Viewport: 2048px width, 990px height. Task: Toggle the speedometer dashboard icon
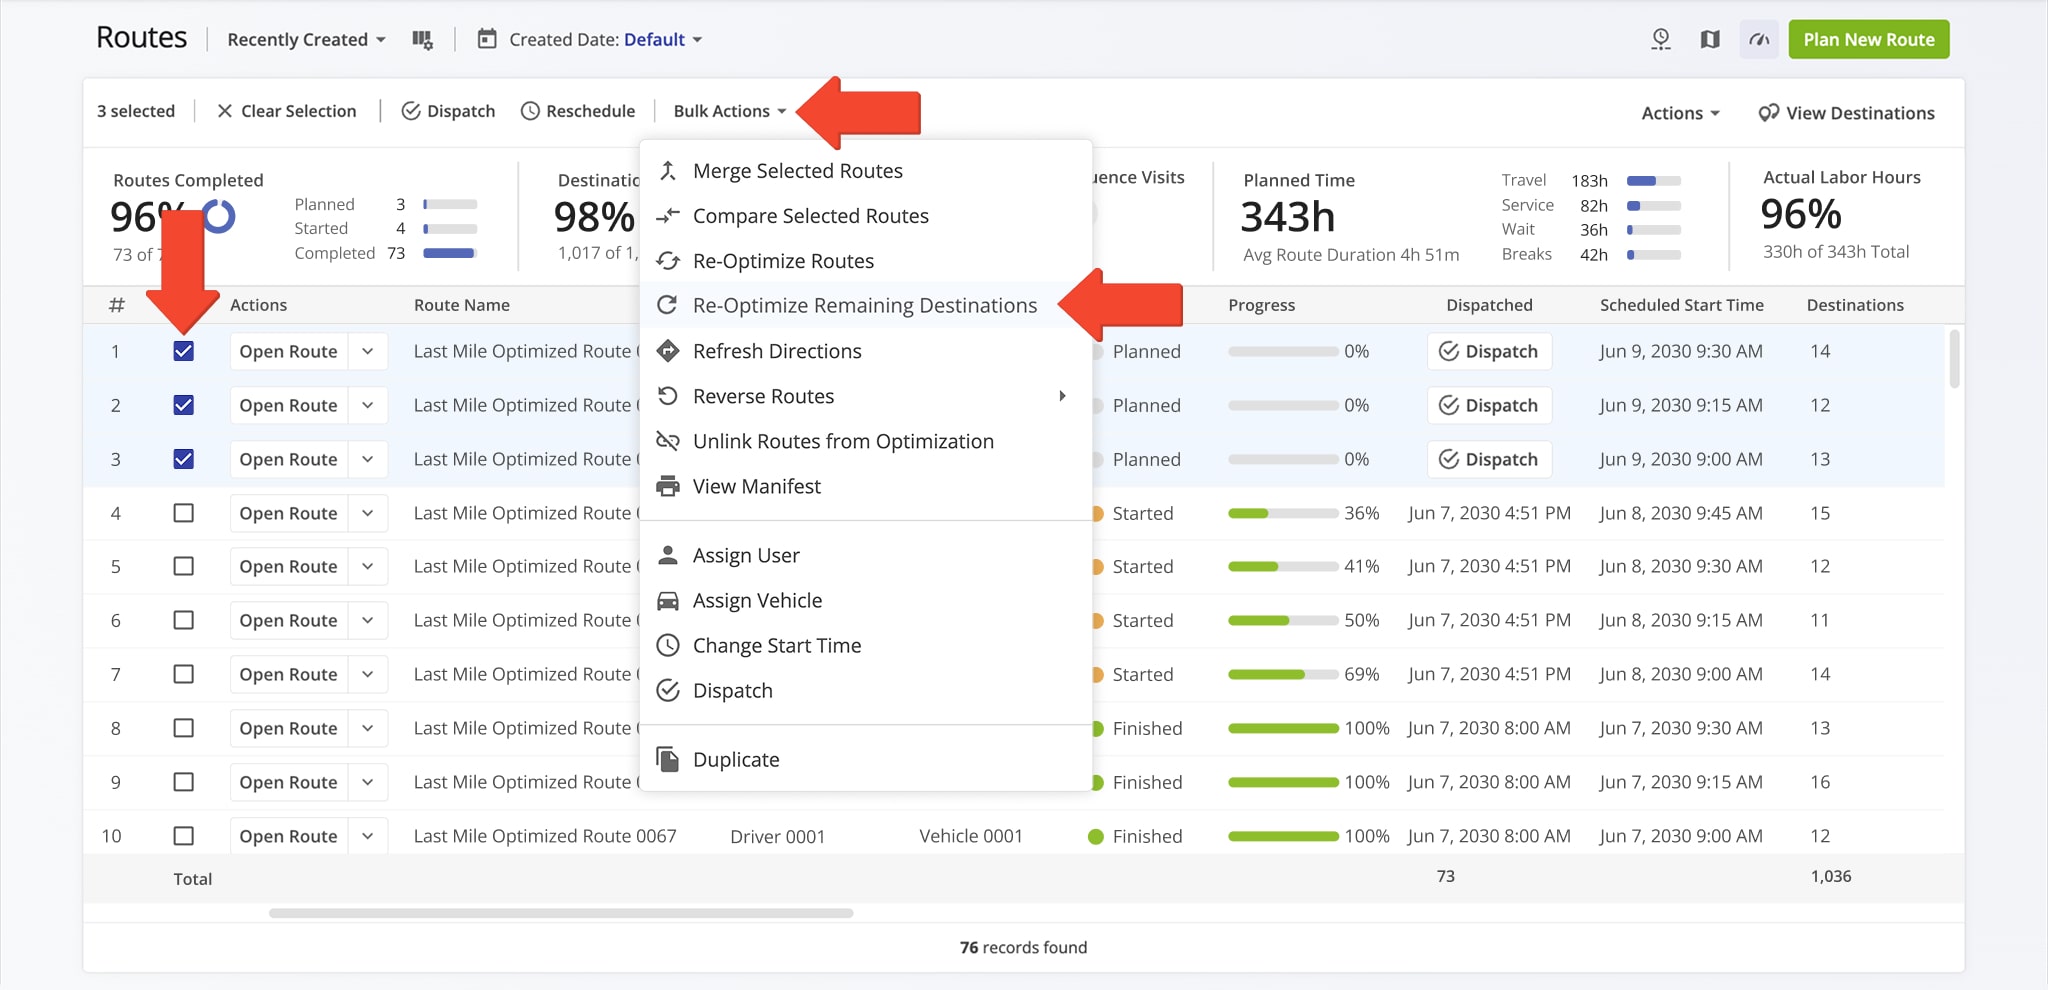pyautogui.click(x=1759, y=39)
